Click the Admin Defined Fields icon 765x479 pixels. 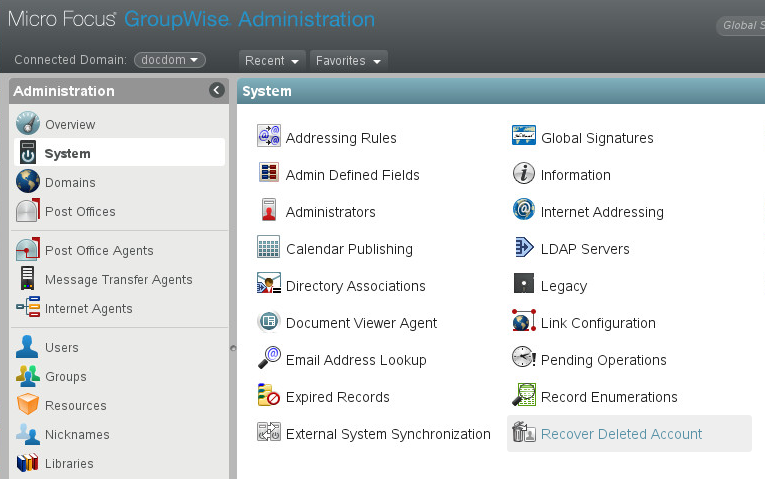pos(269,175)
